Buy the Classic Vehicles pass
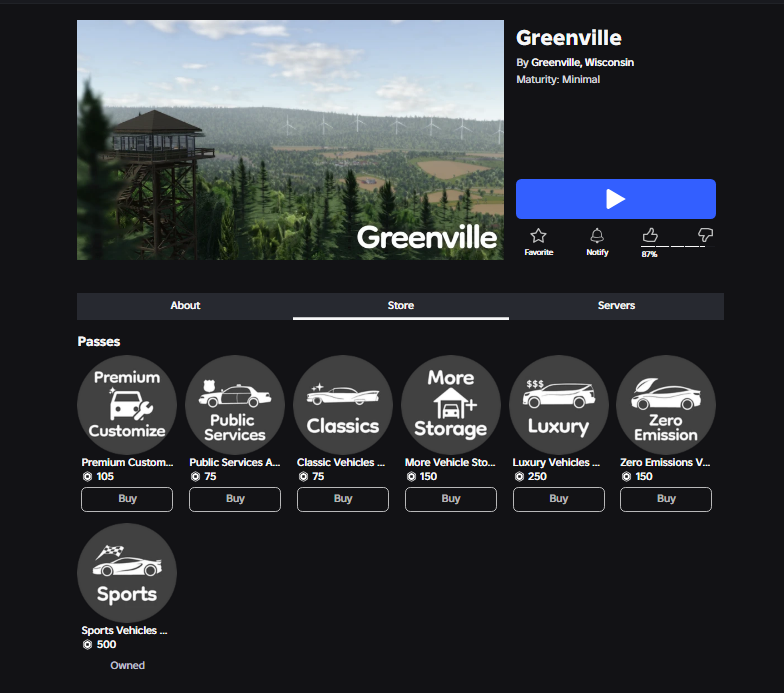This screenshot has width=784, height=693. 343,499
